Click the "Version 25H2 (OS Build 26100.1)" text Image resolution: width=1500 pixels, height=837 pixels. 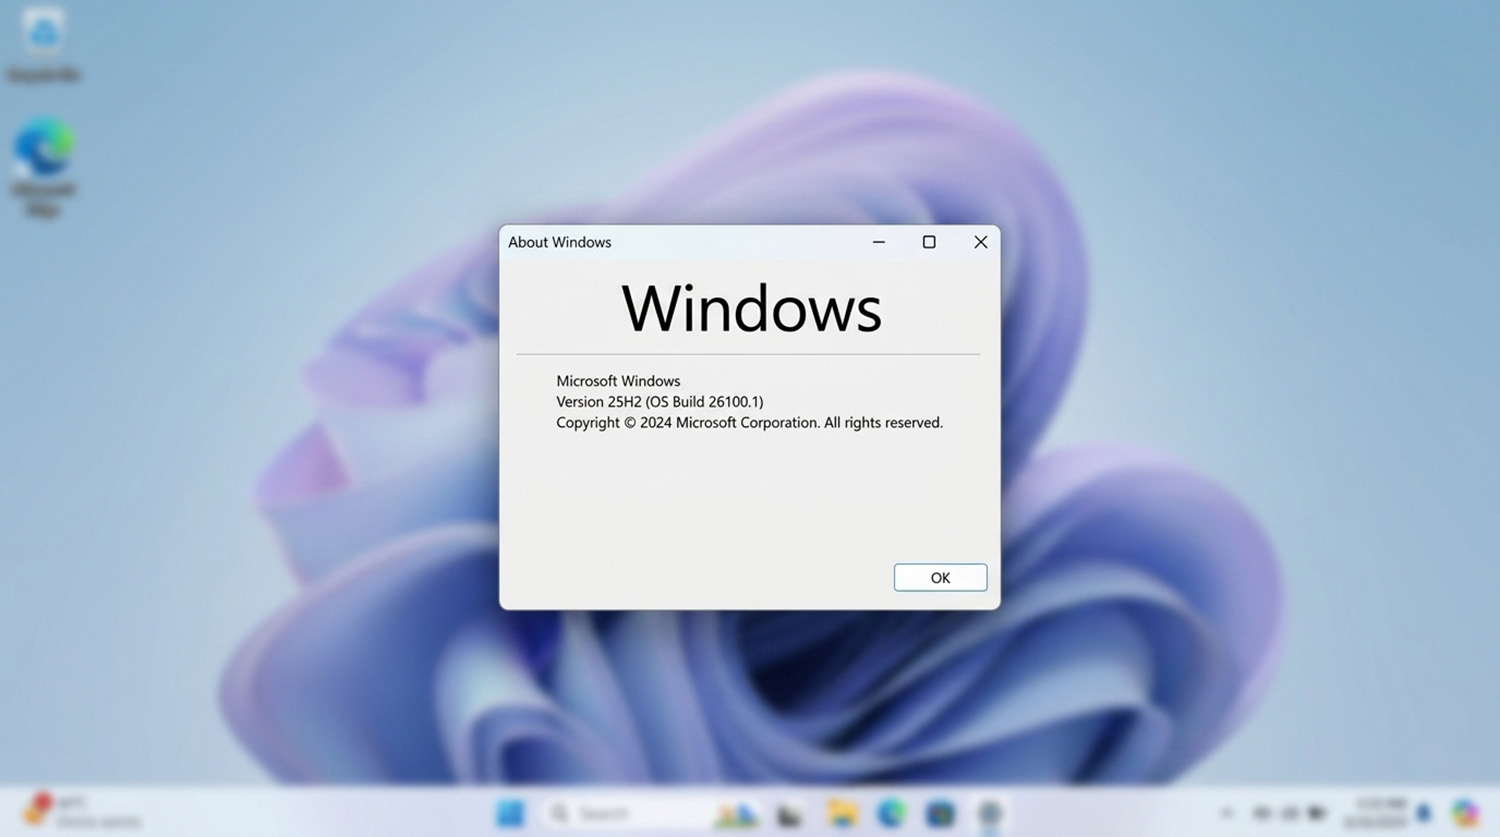(x=660, y=402)
